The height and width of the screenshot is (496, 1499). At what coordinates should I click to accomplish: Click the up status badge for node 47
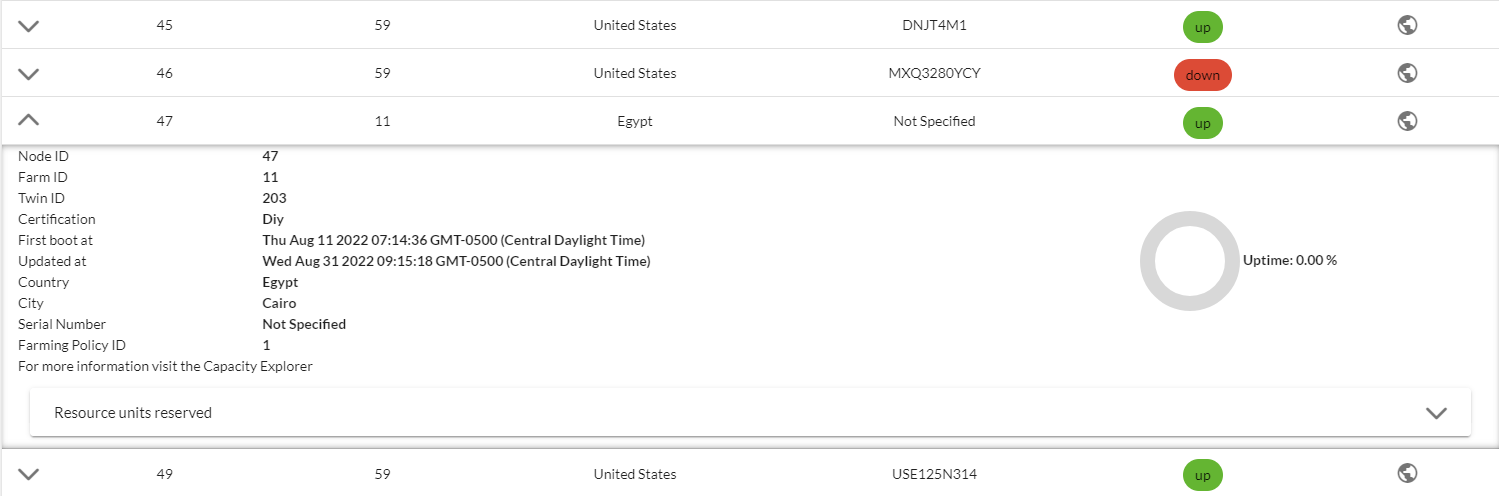(x=1203, y=122)
